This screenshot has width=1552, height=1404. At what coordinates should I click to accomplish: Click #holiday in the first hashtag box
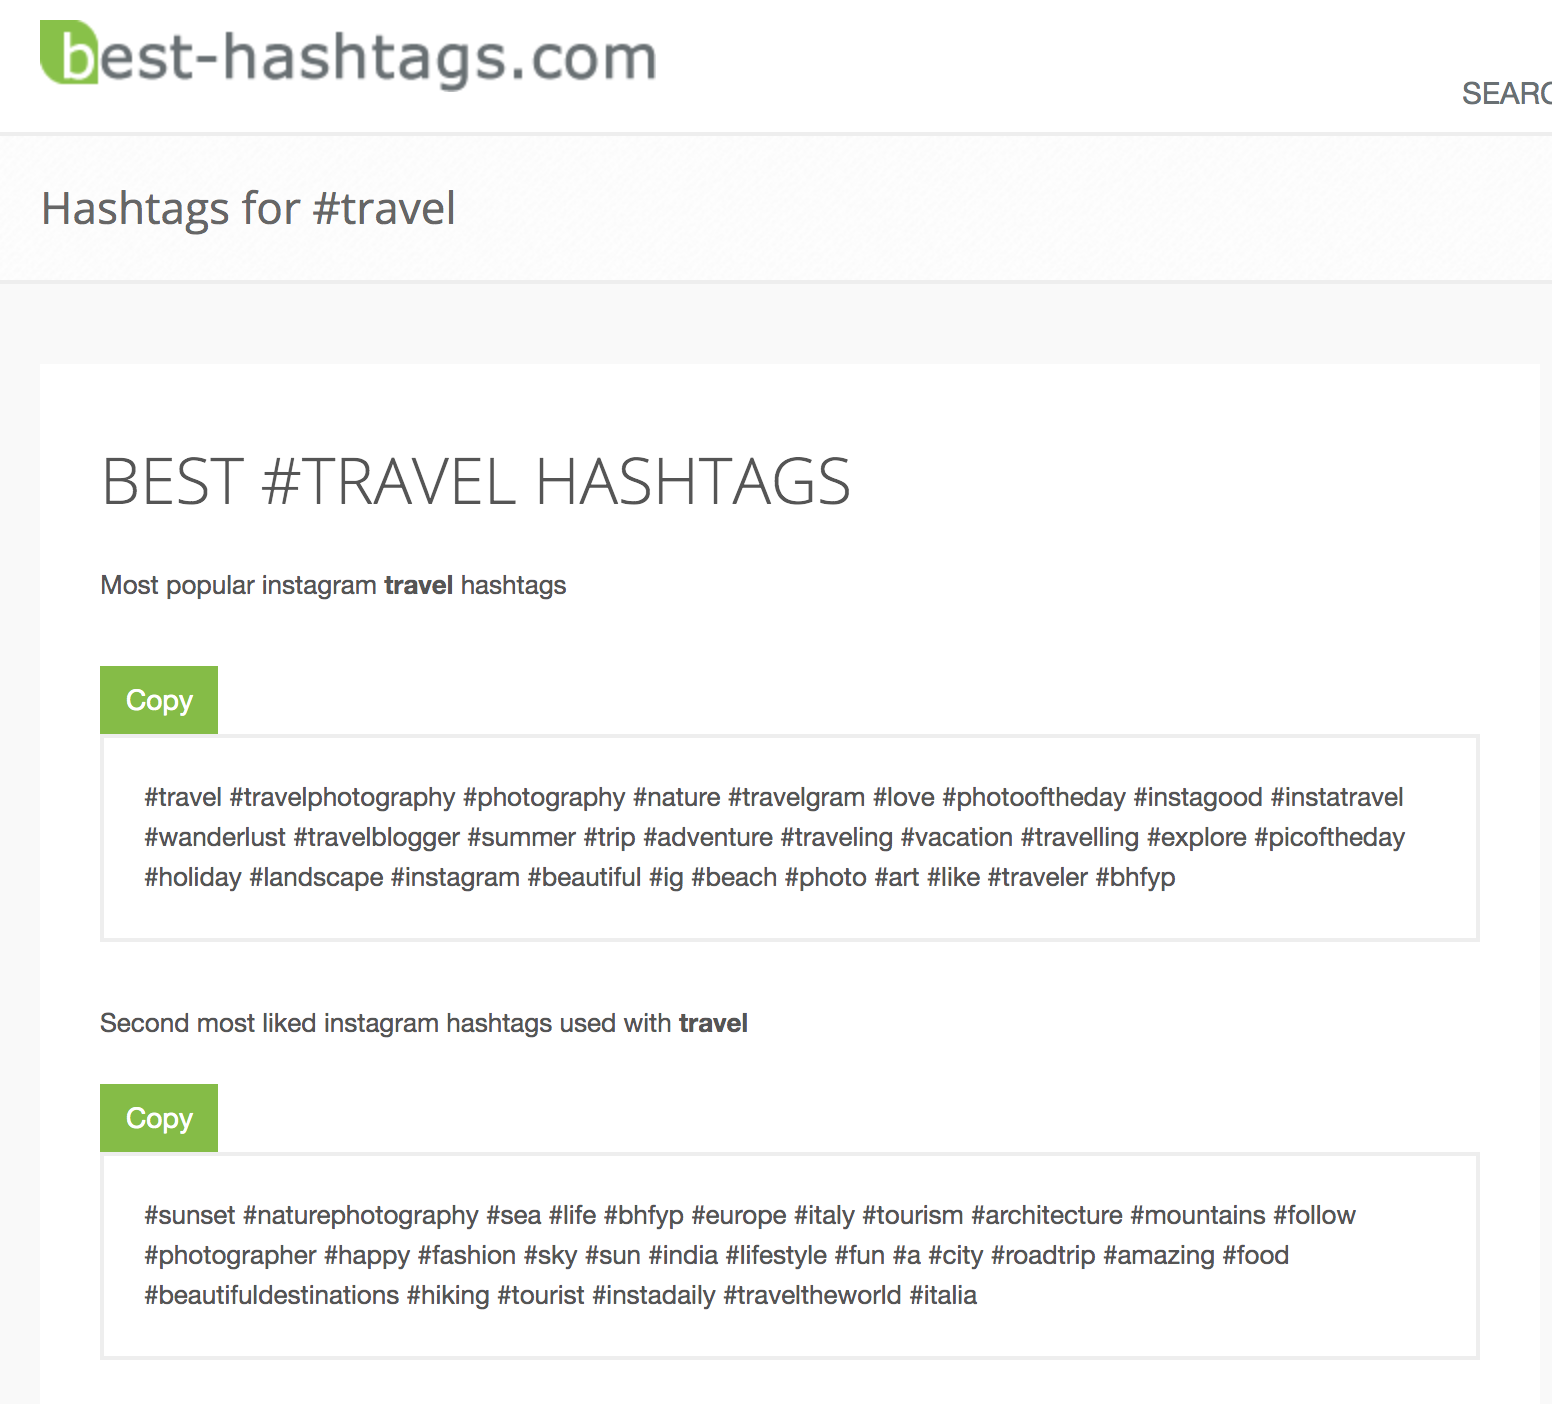[193, 878]
